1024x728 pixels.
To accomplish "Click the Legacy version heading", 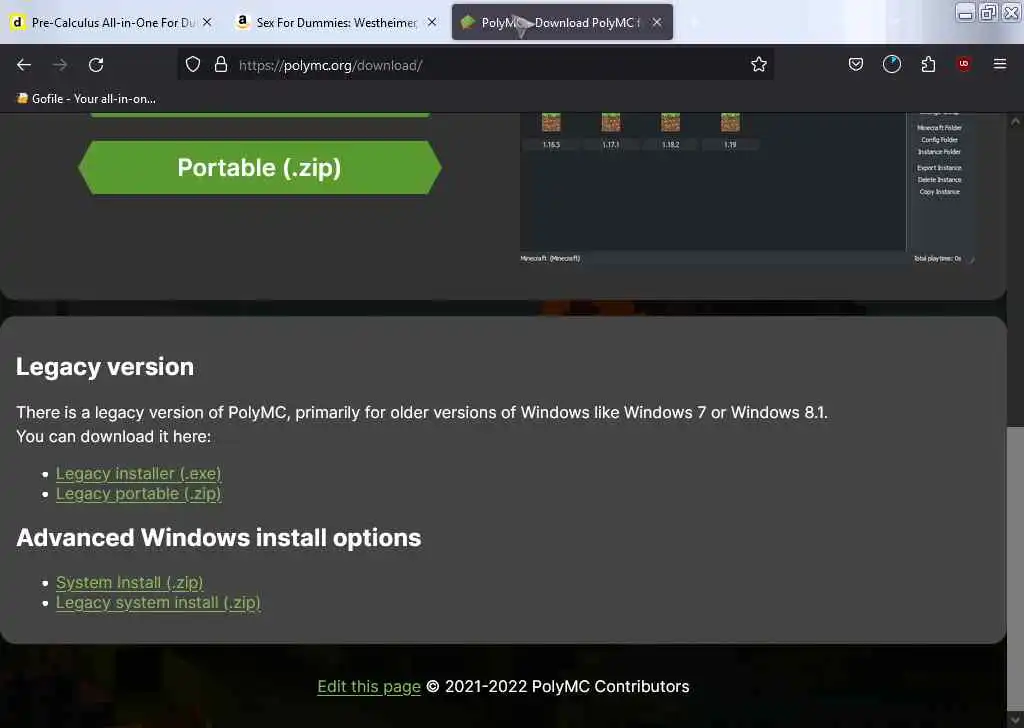I will point(105,367).
